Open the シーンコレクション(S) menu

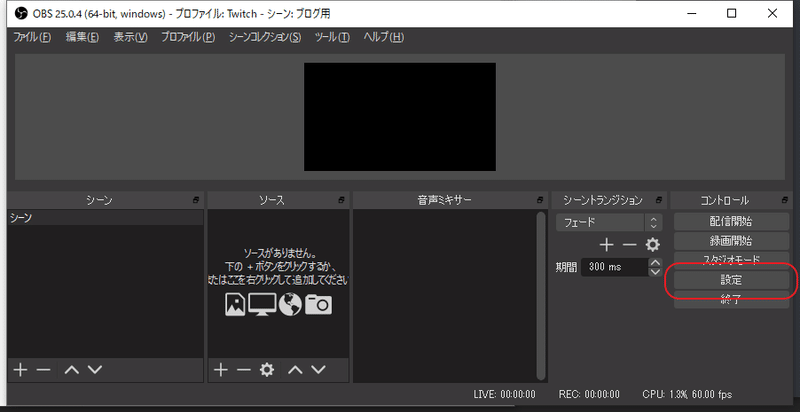pyautogui.click(x=265, y=37)
